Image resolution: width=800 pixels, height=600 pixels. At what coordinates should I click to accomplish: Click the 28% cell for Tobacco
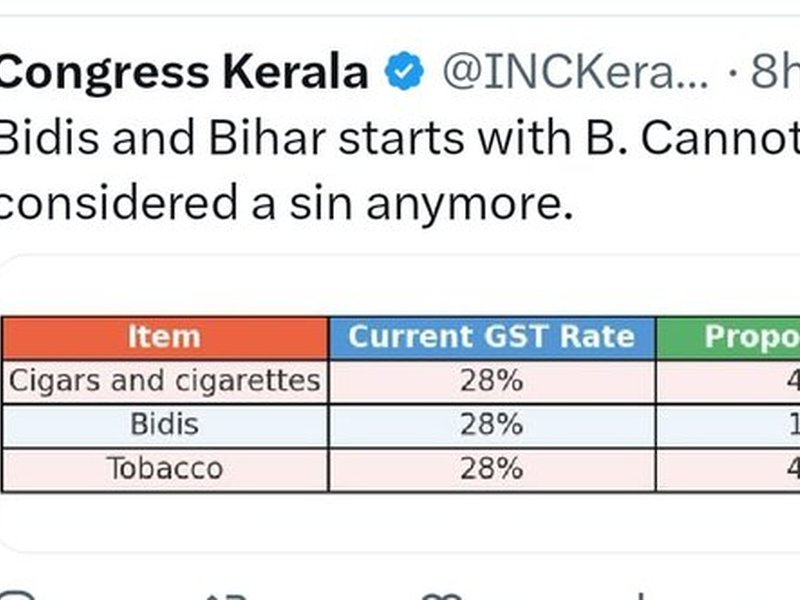point(495,467)
